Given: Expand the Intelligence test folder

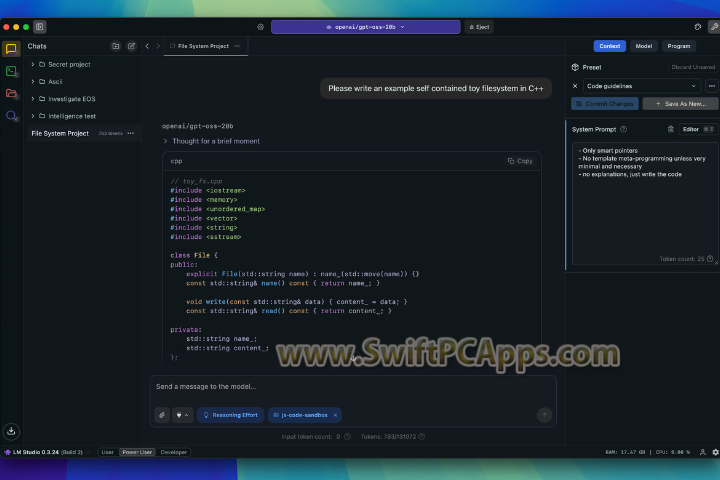Looking at the screenshot, I should (33, 116).
